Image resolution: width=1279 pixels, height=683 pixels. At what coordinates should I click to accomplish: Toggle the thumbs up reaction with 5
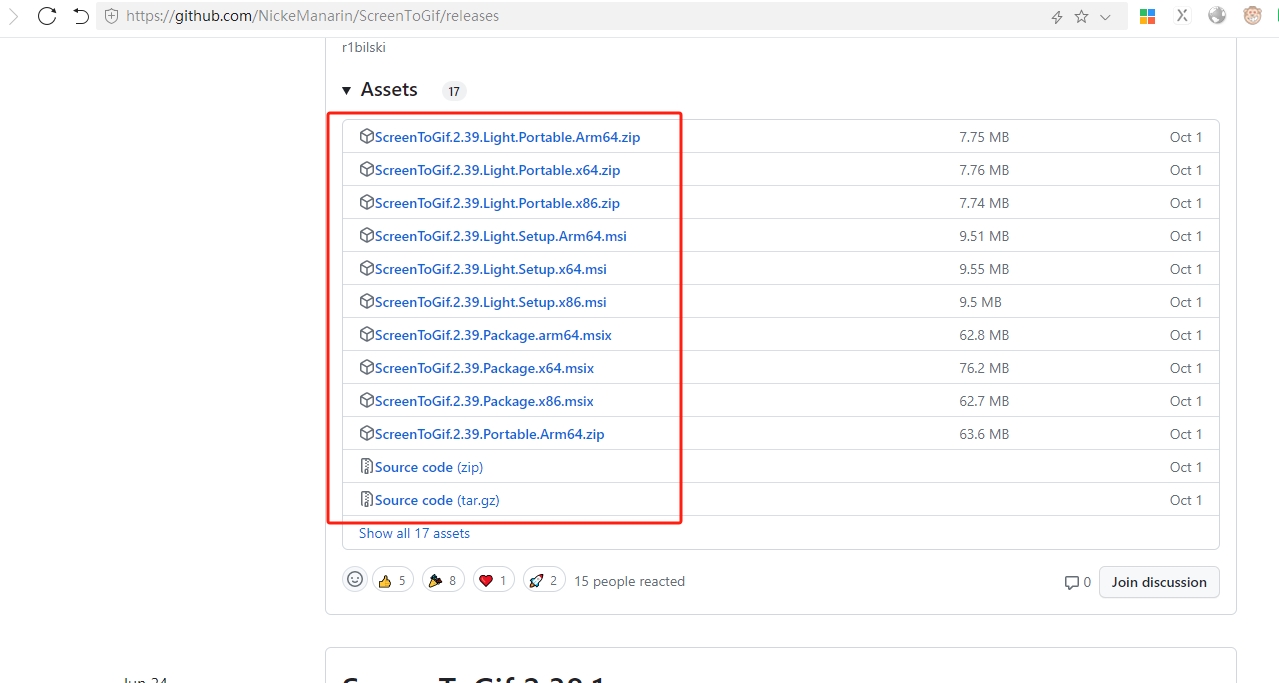393,580
